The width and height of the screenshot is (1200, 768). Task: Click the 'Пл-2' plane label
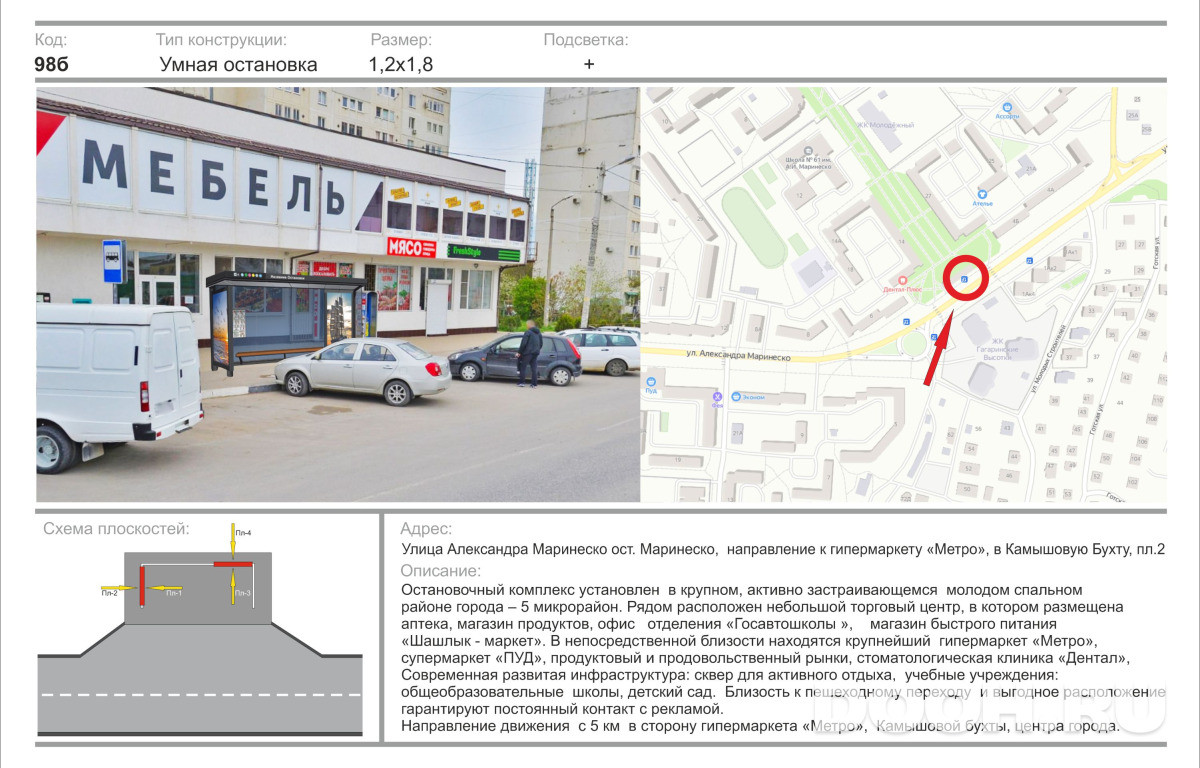(x=109, y=594)
